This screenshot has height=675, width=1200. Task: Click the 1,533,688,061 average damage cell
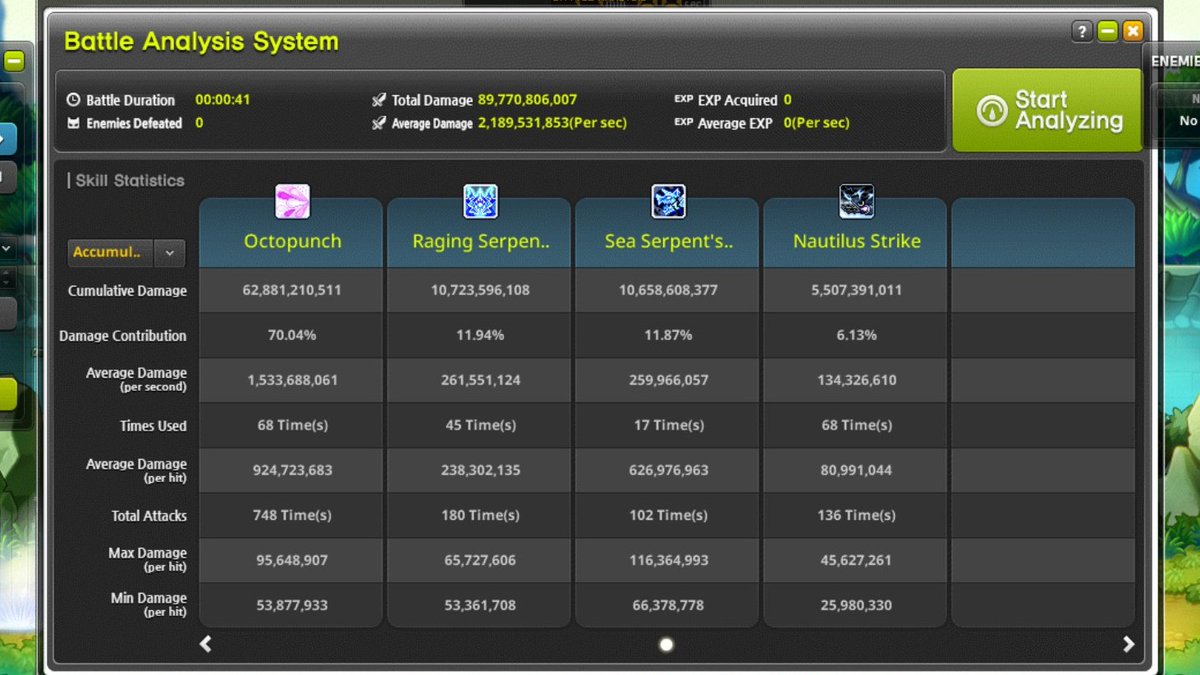[291, 380]
